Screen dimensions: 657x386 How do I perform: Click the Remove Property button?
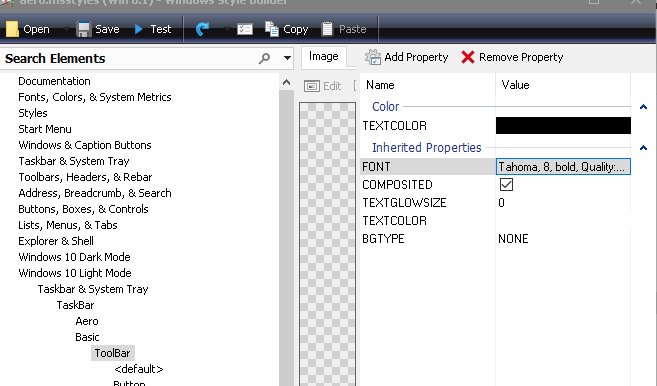(x=512, y=57)
